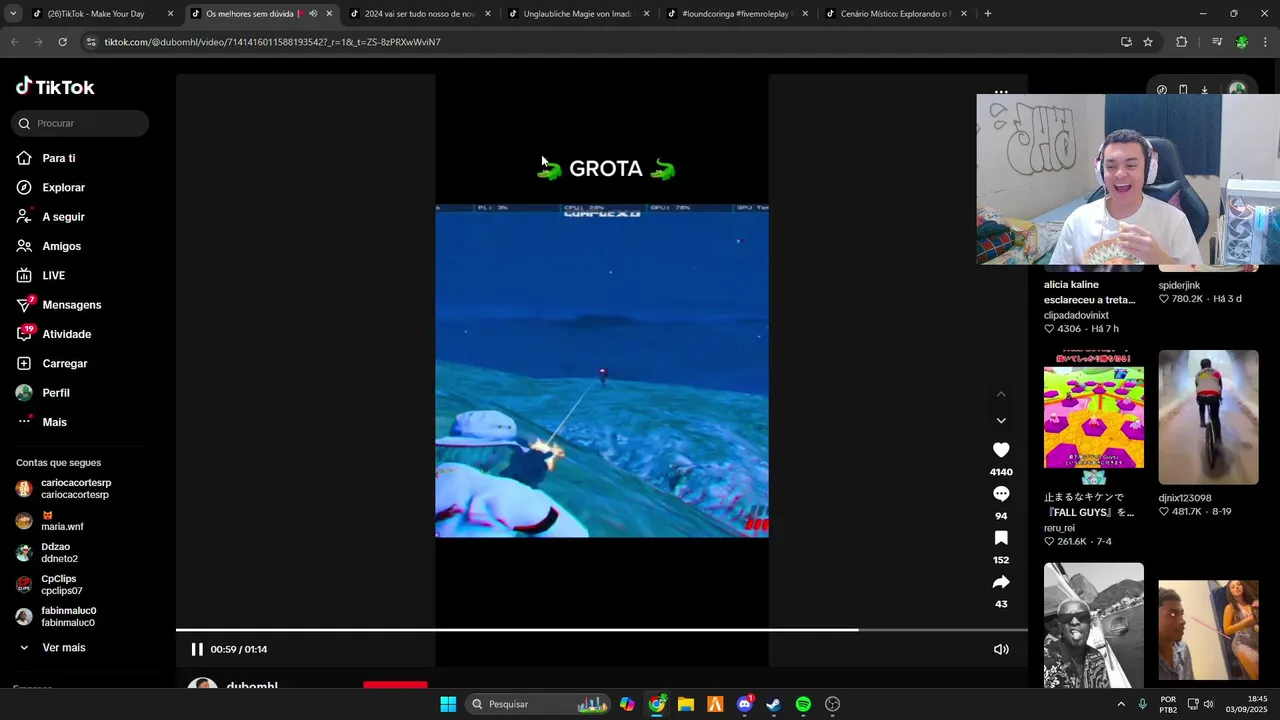Viewport: 1280px width, 720px height.
Task: Open CpClips followed account
Action: [49, 585]
